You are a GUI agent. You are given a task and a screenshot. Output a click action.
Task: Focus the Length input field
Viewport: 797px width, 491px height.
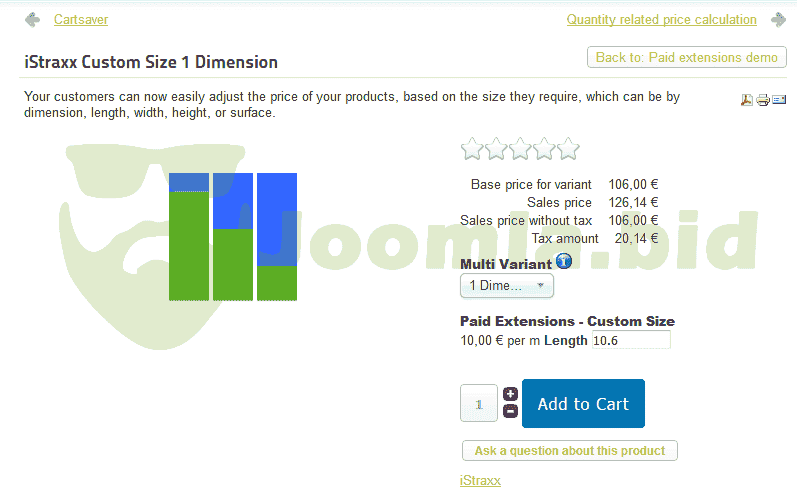[631, 340]
